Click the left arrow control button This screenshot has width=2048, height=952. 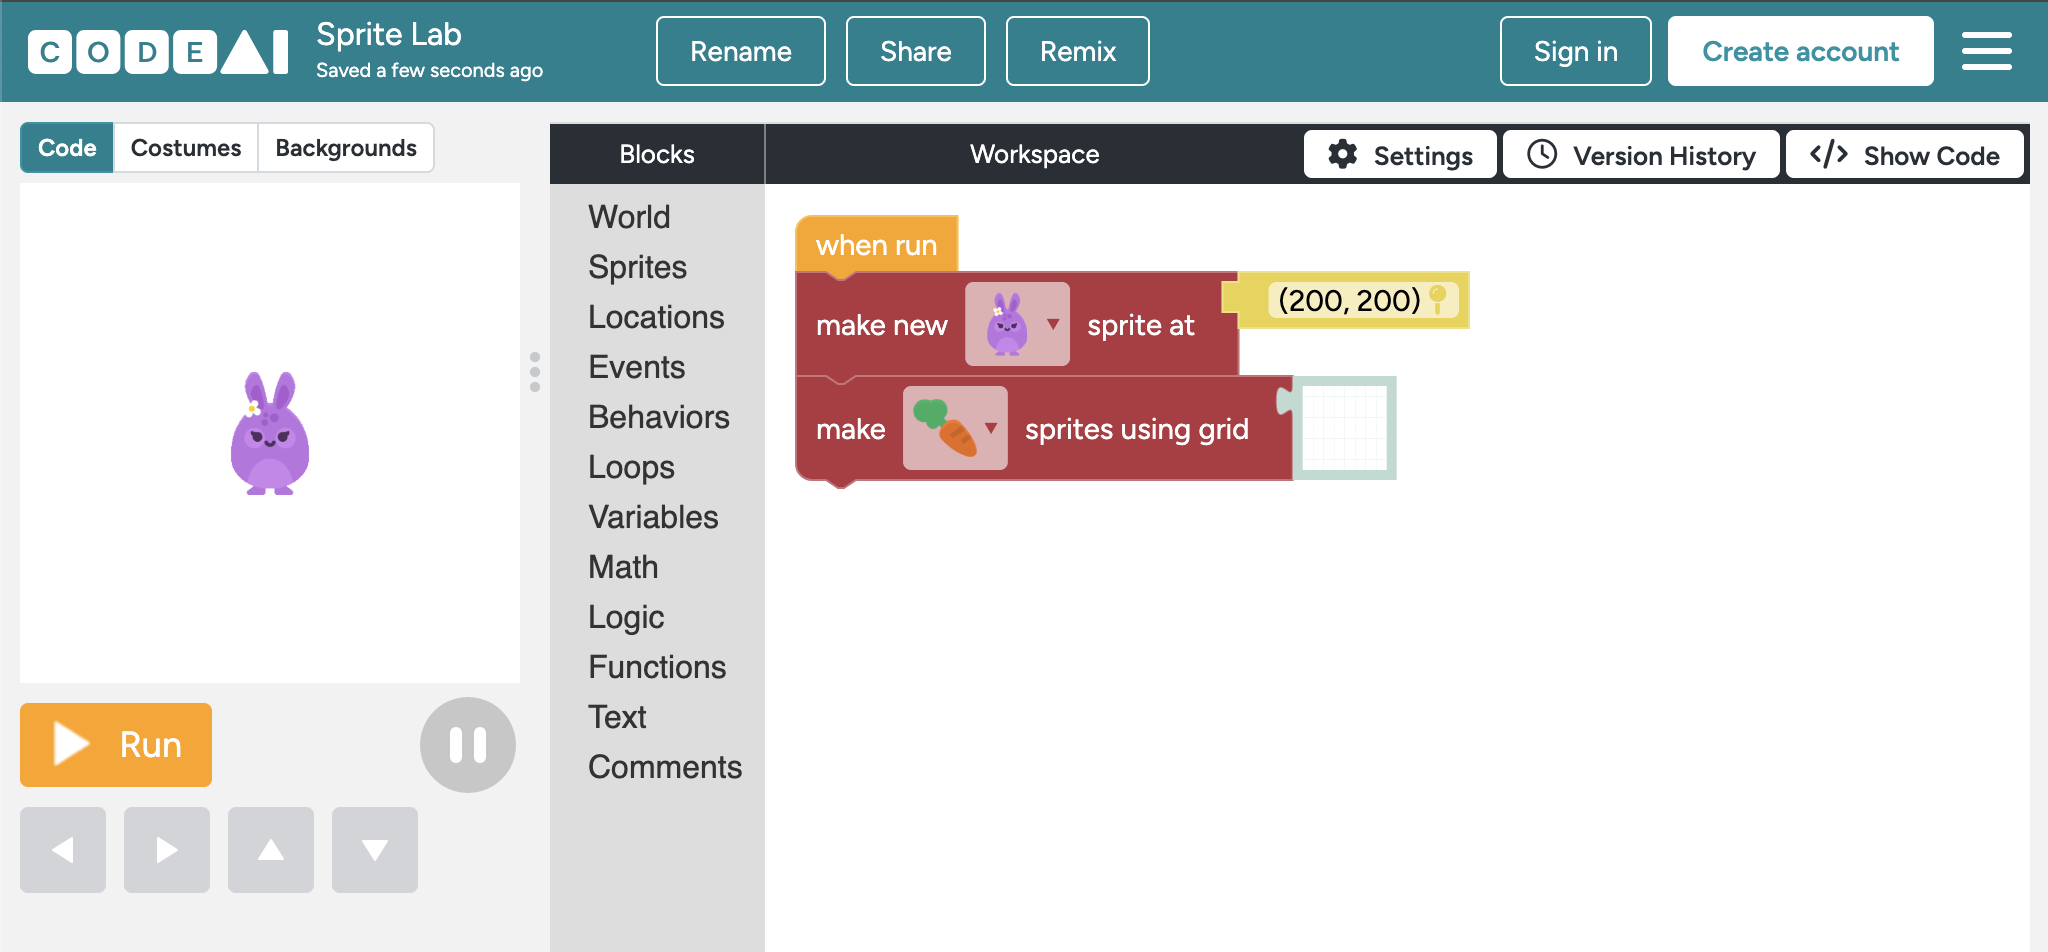click(x=63, y=849)
